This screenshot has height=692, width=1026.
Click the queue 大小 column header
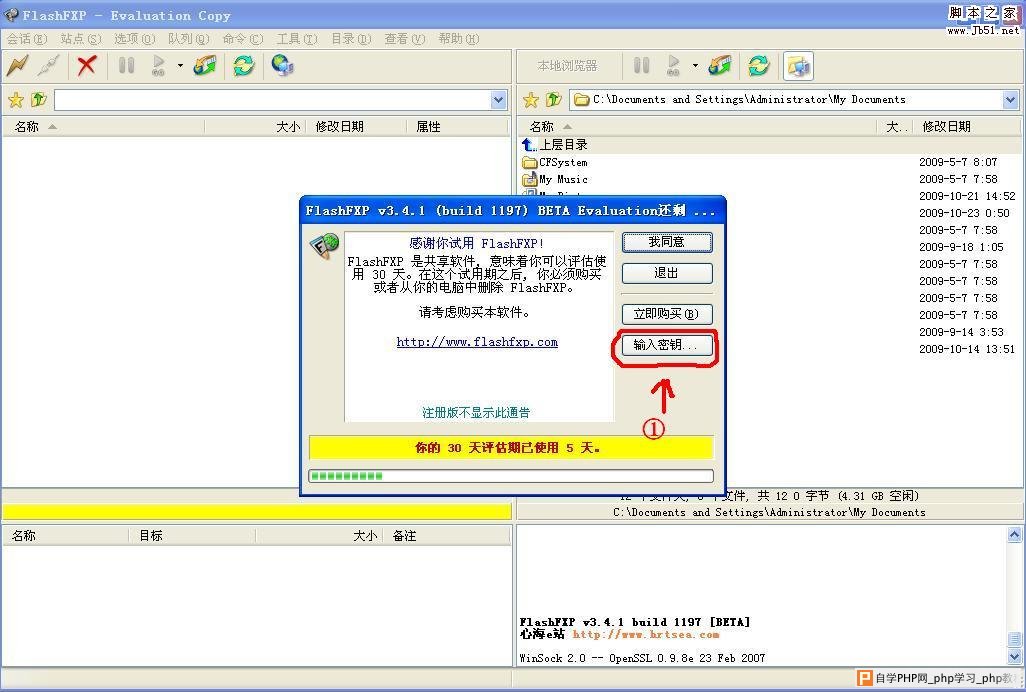[x=319, y=536]
